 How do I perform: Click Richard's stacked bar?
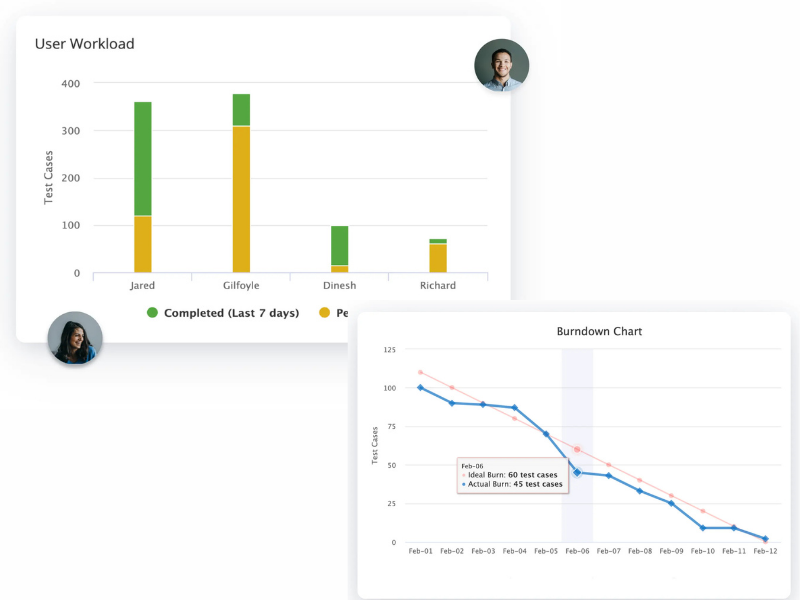point(436,255)
